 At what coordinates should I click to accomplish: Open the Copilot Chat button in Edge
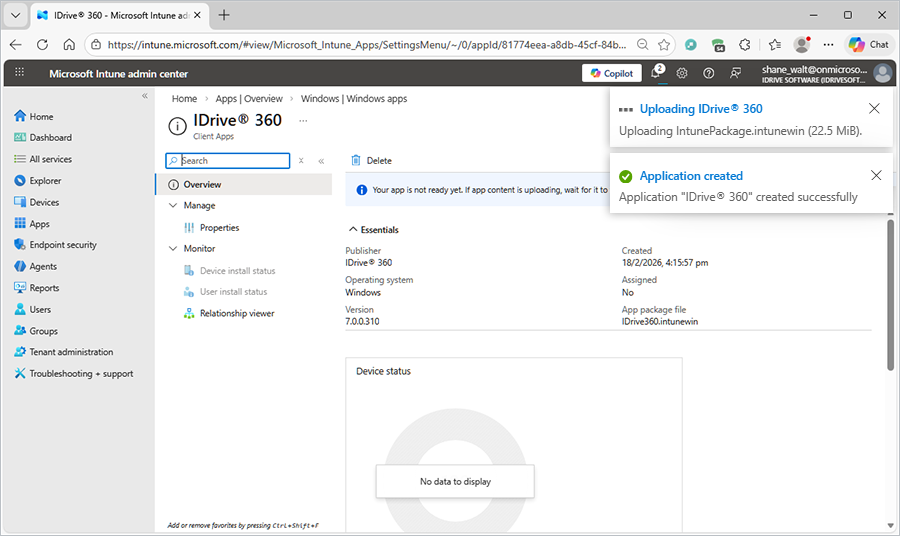pyautogui.click(x=869, y=45)
